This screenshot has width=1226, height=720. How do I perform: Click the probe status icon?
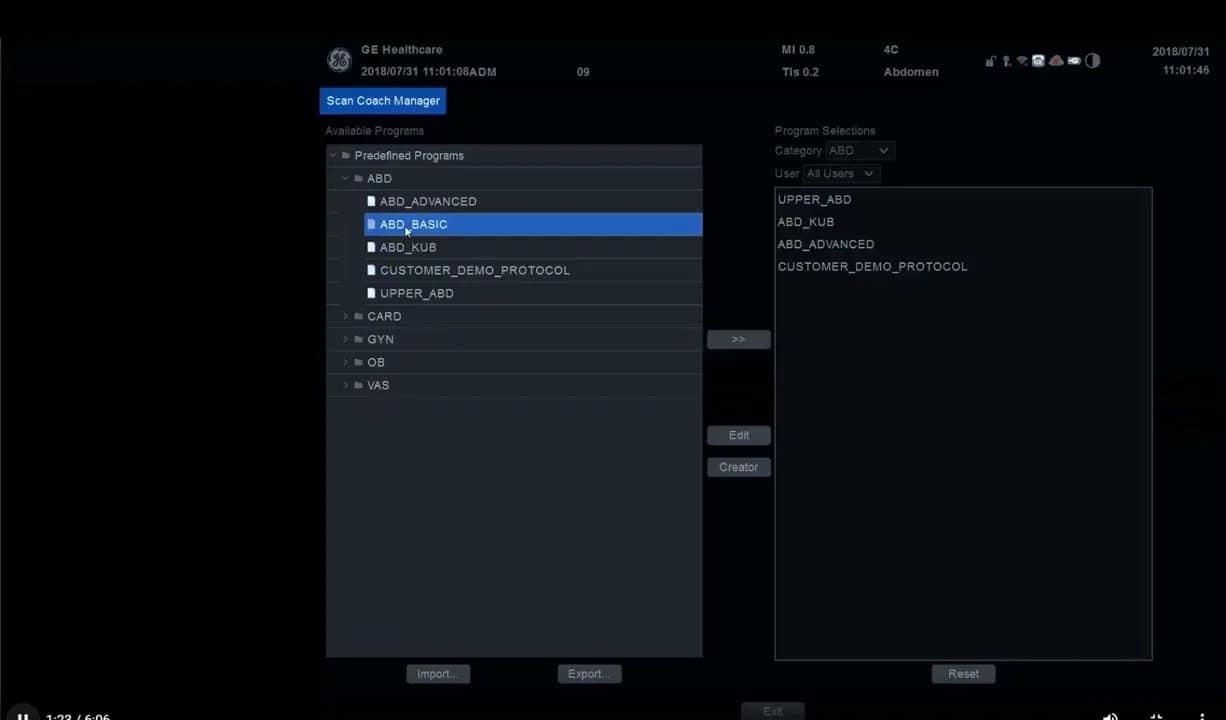tap(1005, 60)
